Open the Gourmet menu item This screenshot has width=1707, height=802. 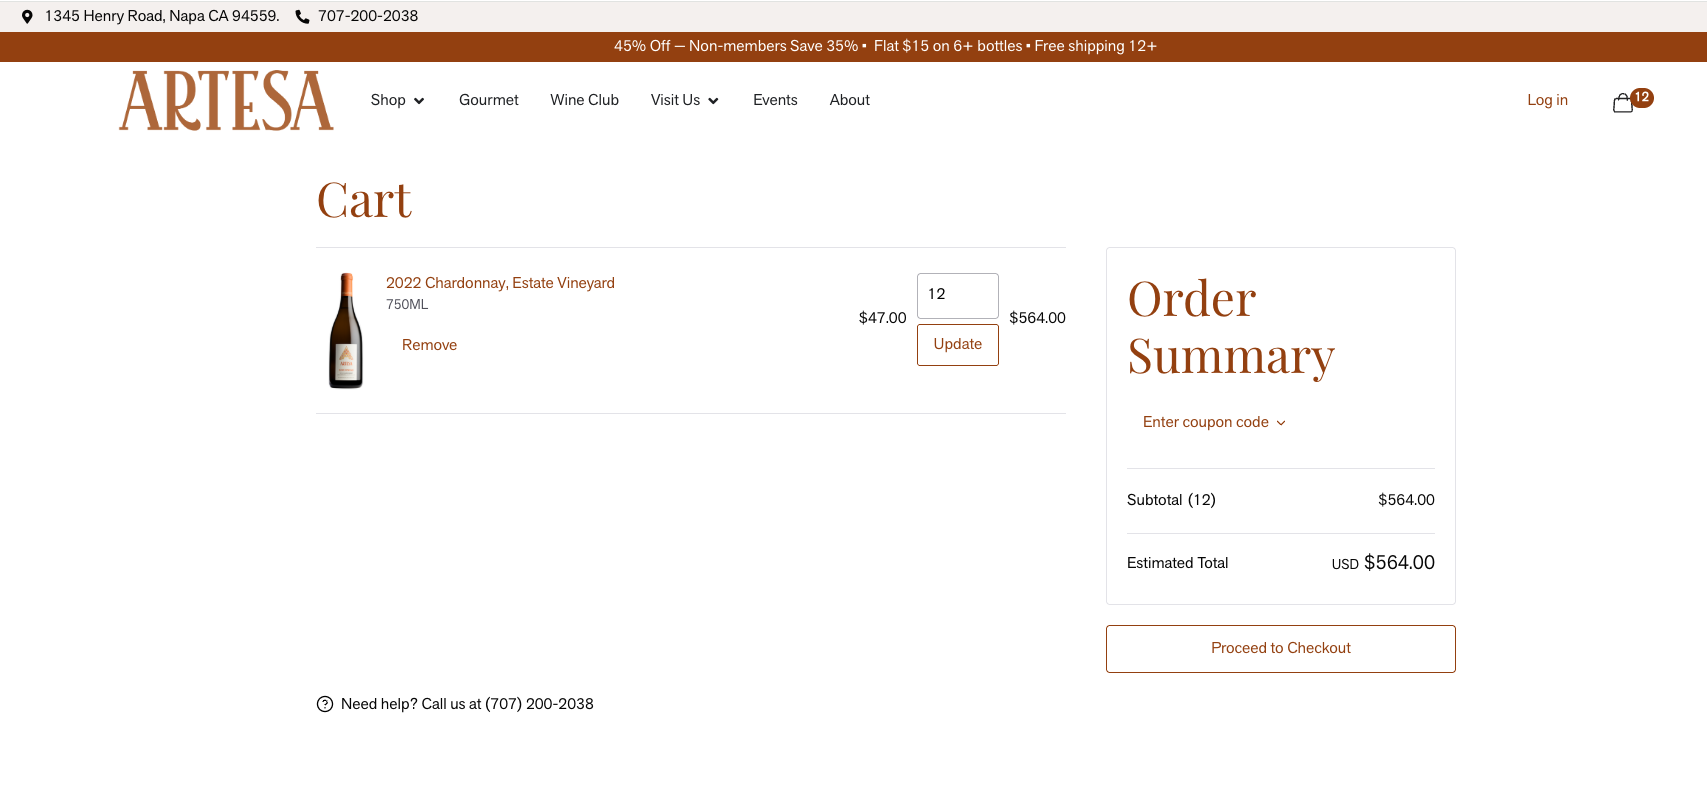click(488, 100)
